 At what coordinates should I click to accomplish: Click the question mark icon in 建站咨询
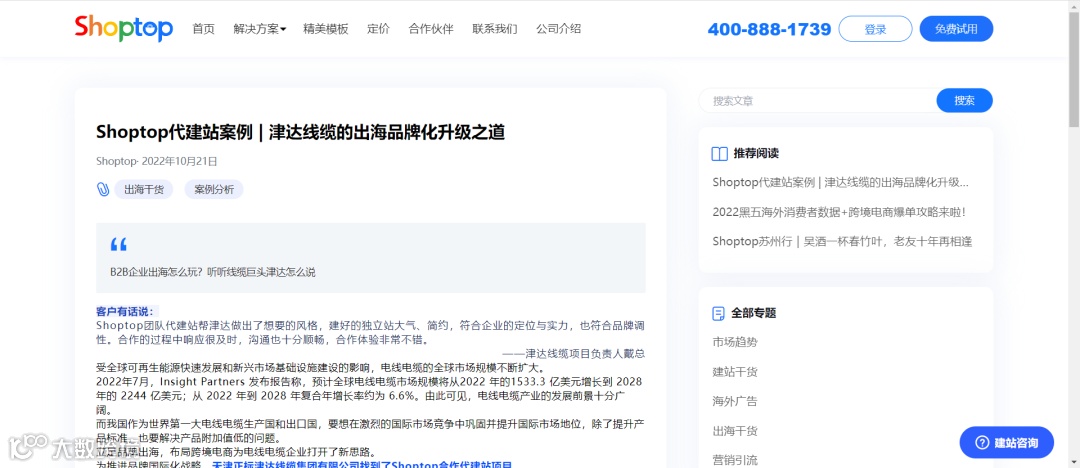(x=983, y=442)
